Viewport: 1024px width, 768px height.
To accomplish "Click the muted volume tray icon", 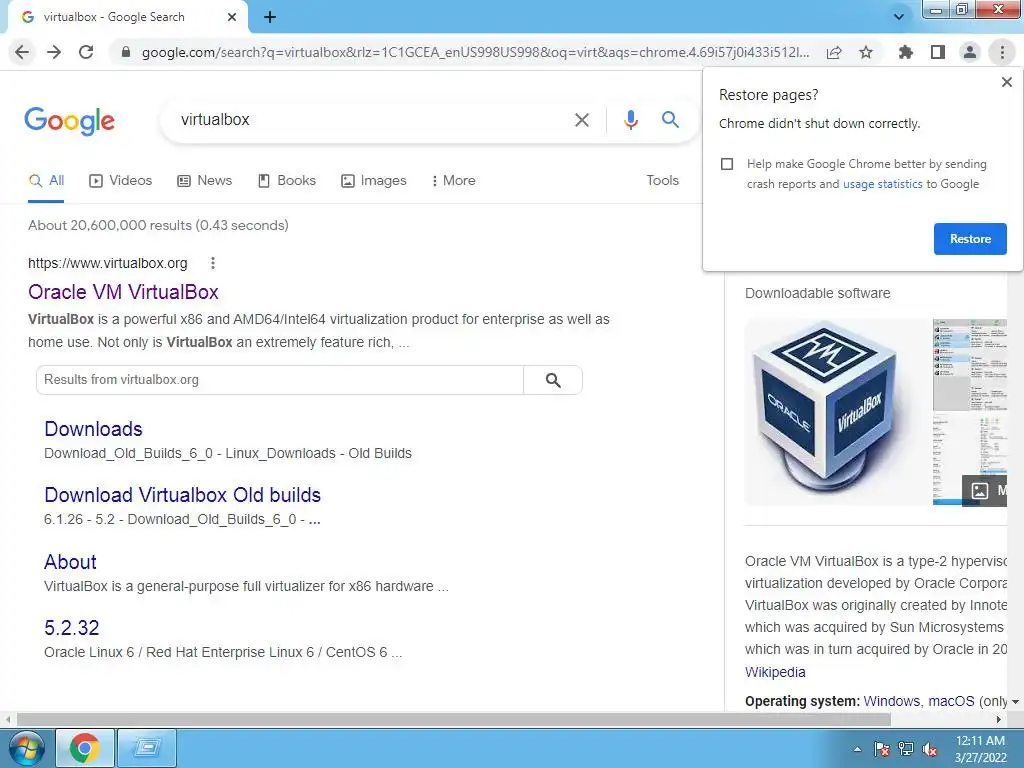I will [930, 749].
